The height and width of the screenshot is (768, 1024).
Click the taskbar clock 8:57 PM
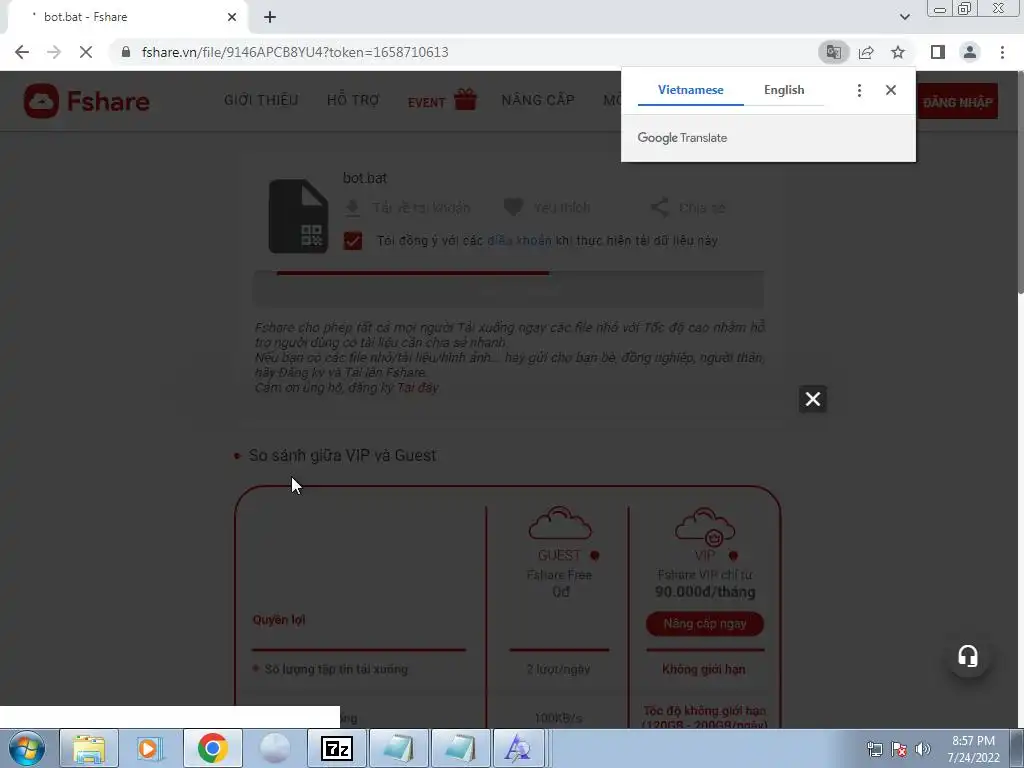973,749
